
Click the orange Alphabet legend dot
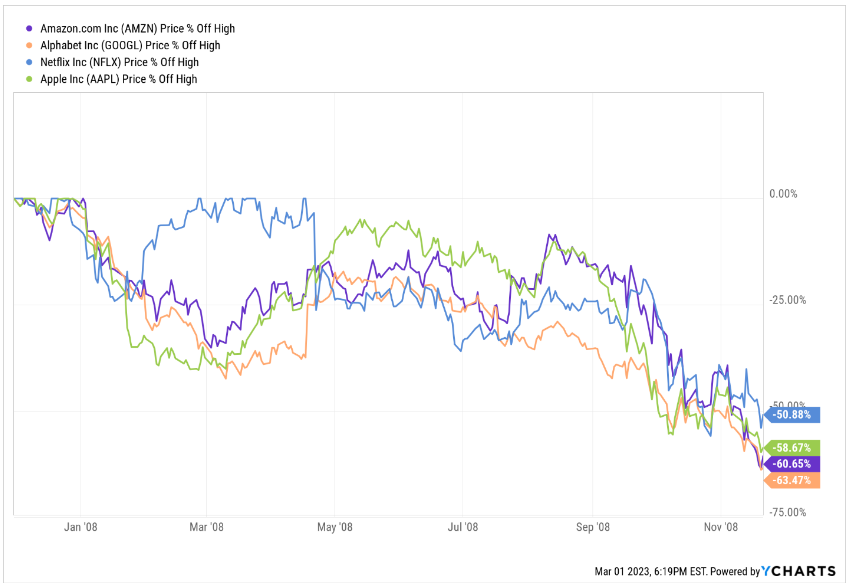31,45
